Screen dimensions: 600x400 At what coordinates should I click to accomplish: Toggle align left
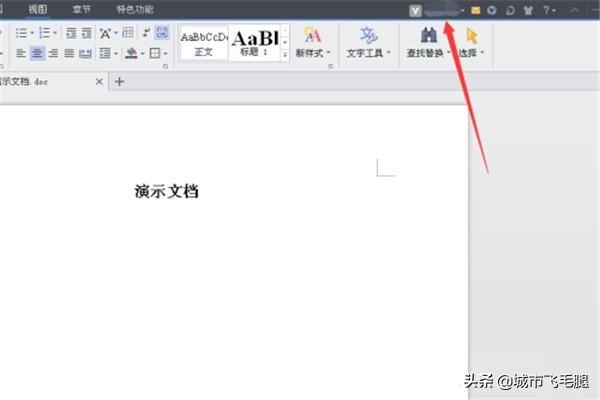[21, 53]
